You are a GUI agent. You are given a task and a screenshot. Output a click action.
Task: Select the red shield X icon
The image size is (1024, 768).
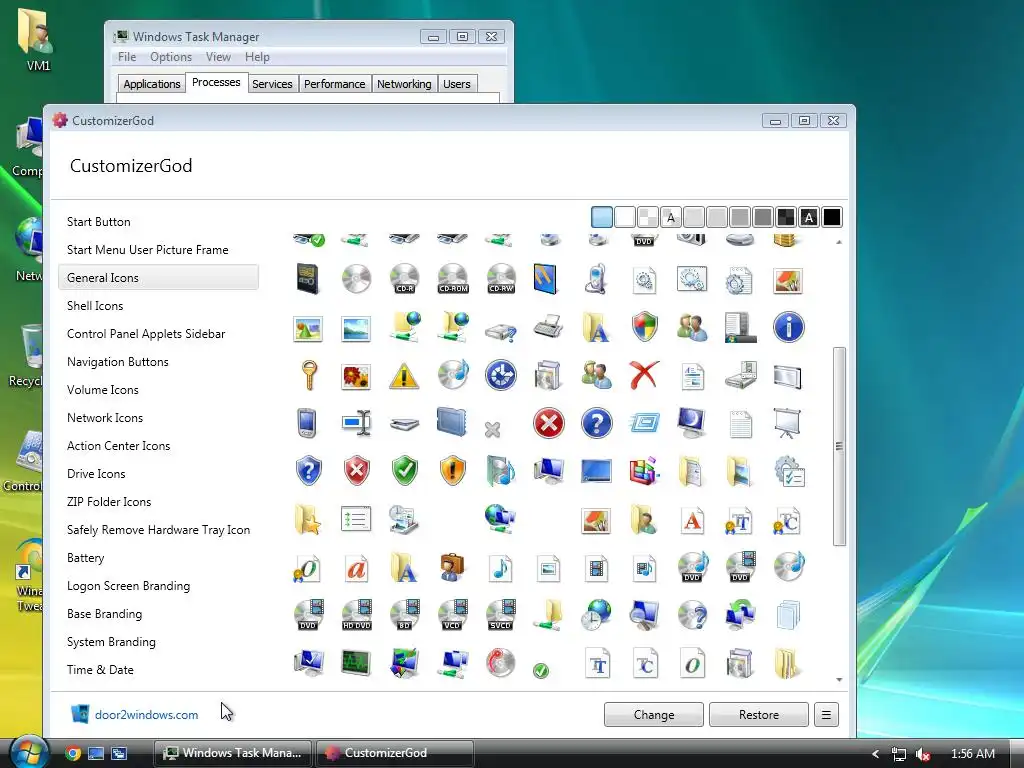357,471
